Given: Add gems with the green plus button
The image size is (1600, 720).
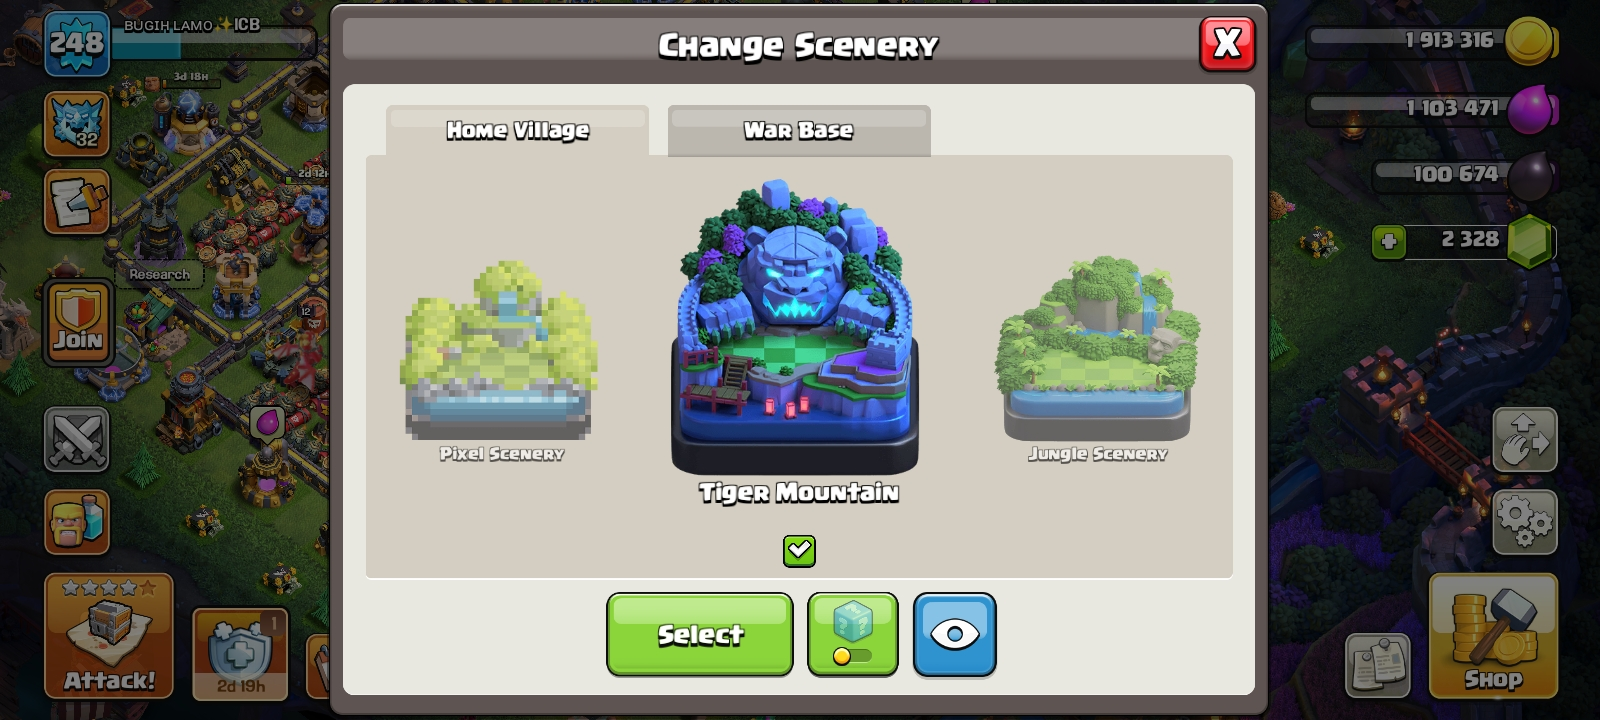Looking at the screenshot, I should coord(1388,241).
